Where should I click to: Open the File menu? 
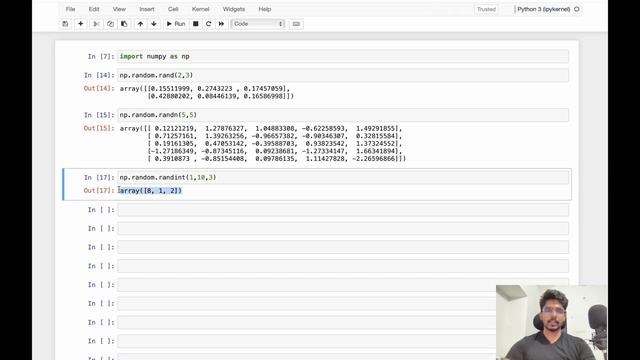[x=71, y=9]
